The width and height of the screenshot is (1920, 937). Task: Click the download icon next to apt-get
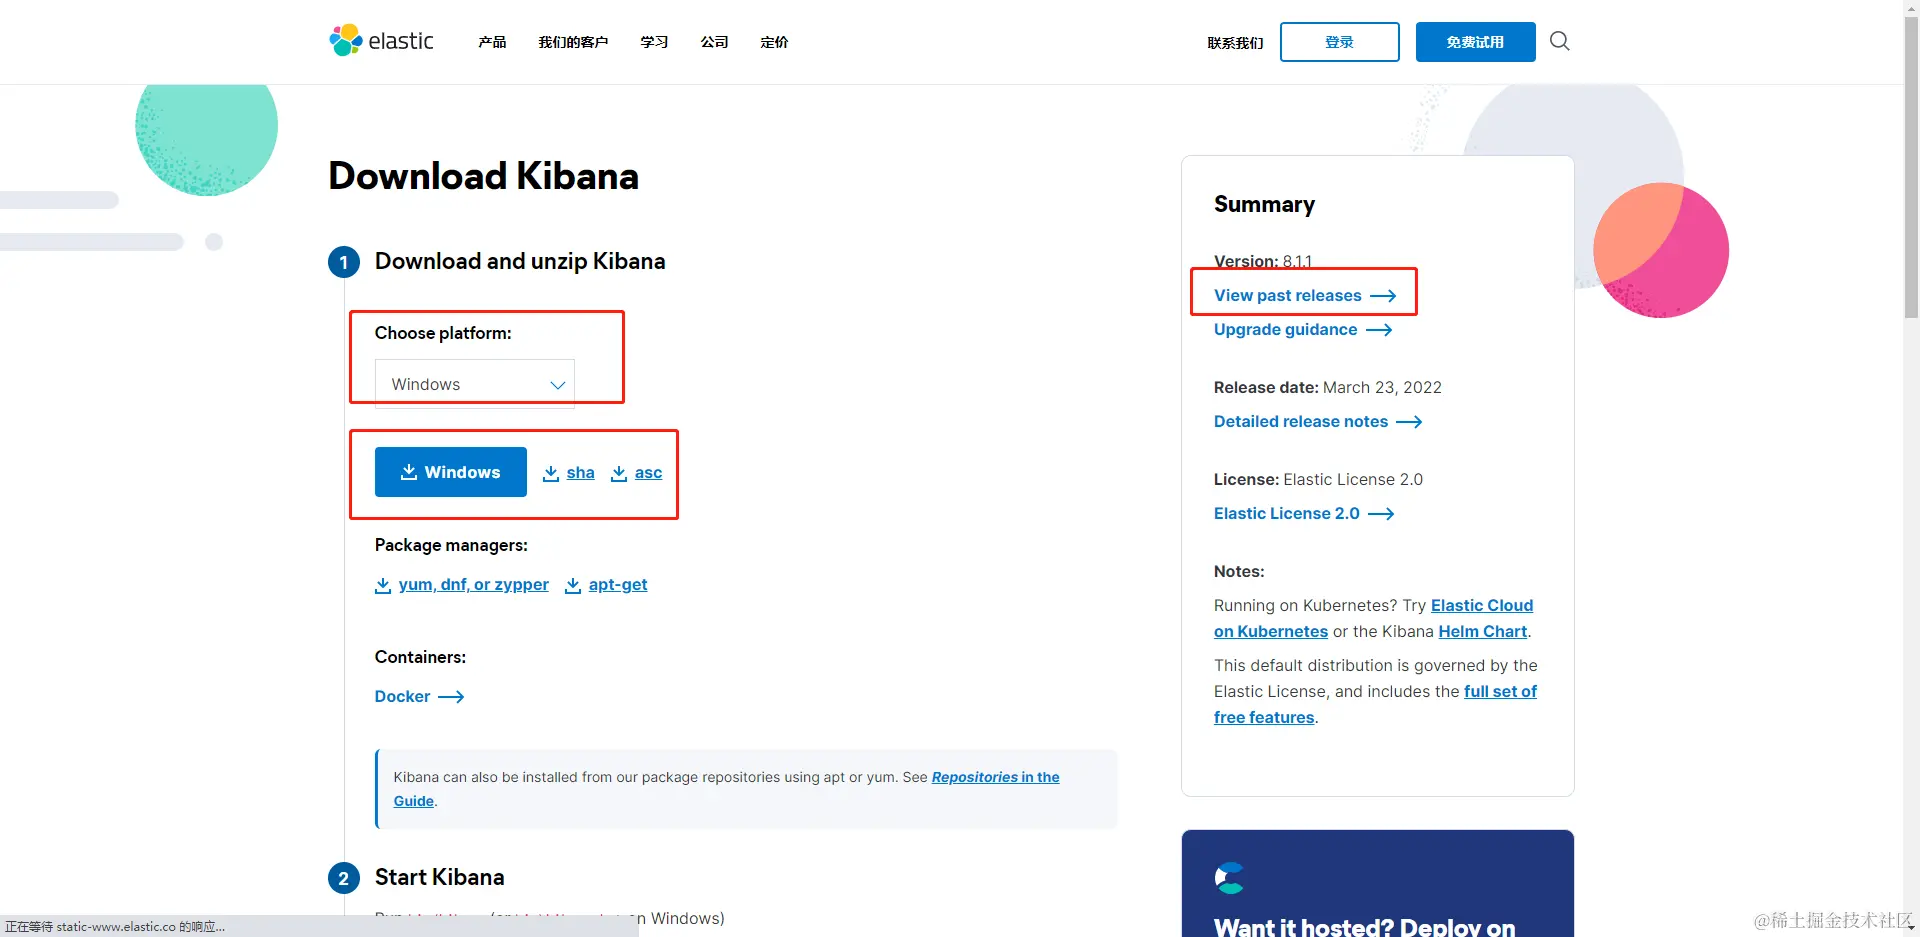[x=572, y=585]
